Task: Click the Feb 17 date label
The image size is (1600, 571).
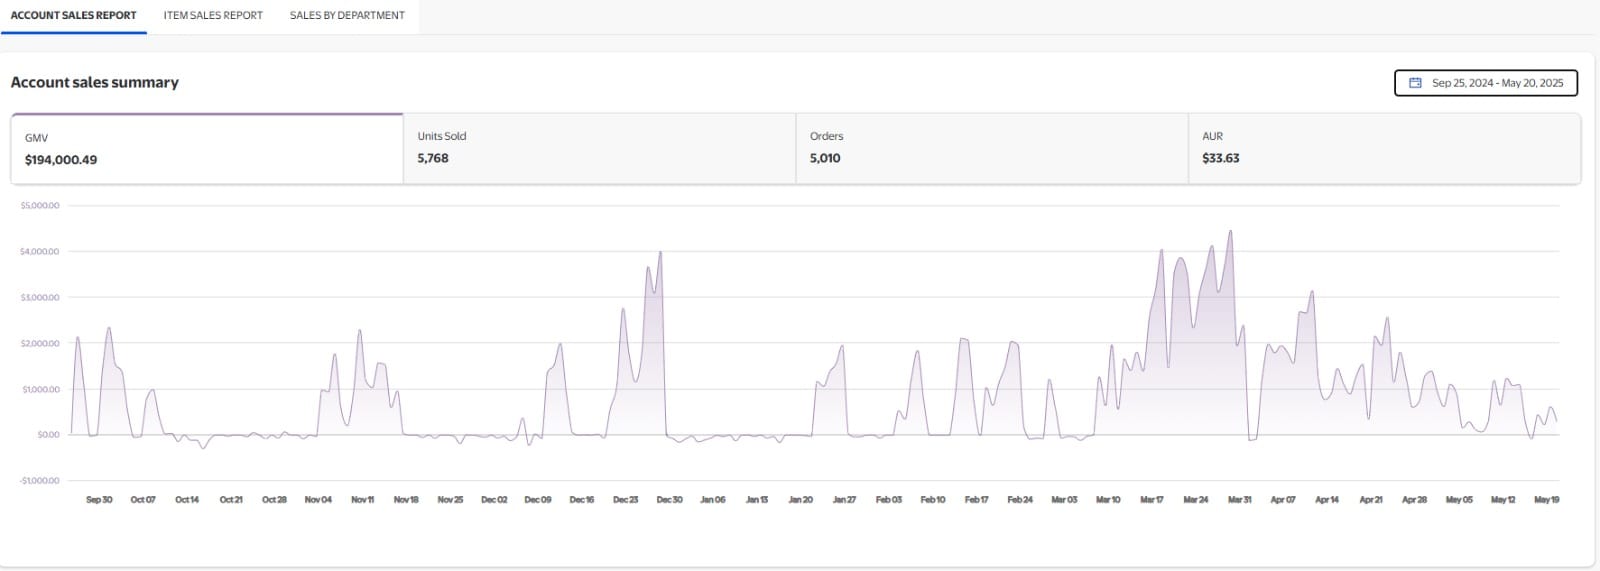Action: pyautogui.click(x=976, y=499)
